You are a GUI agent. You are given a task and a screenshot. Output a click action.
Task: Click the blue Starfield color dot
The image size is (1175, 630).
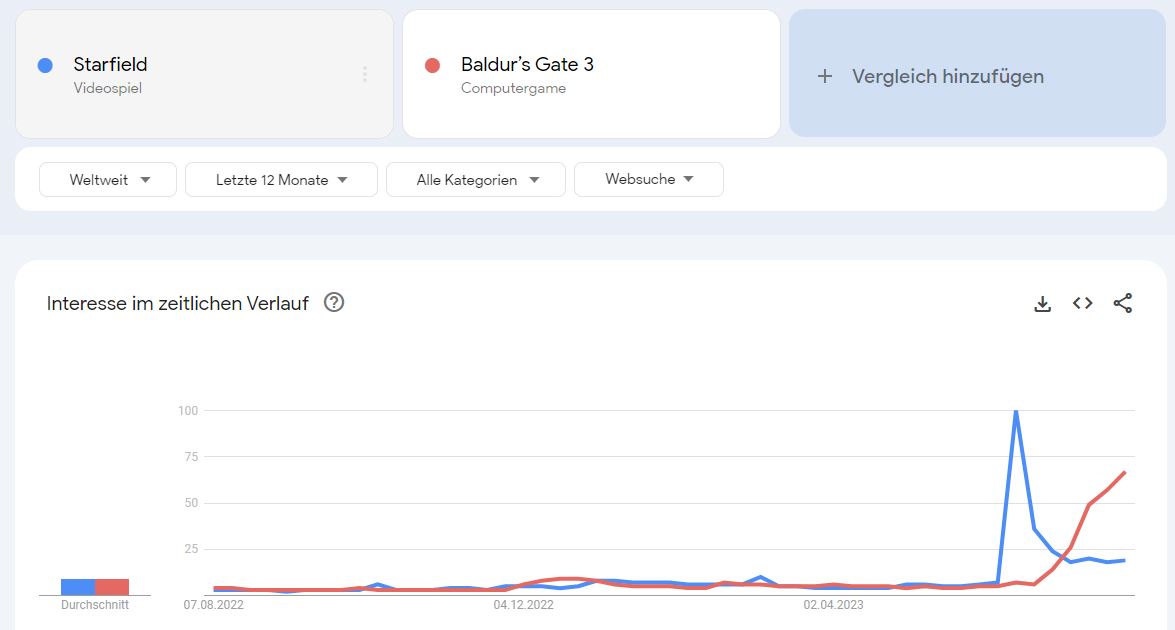44,65
